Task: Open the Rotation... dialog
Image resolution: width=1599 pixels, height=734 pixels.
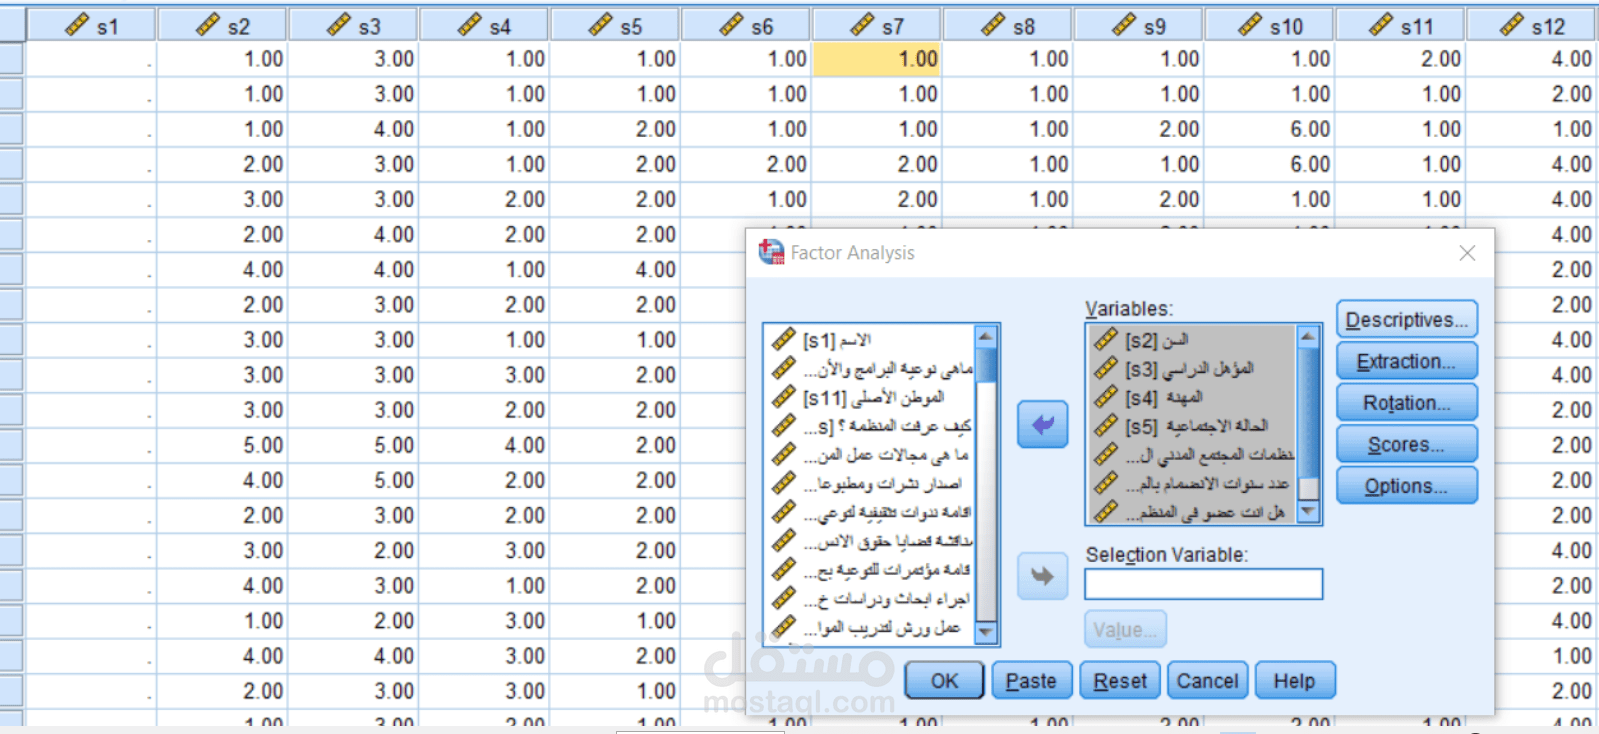Action: click(x=1406, y=403)
